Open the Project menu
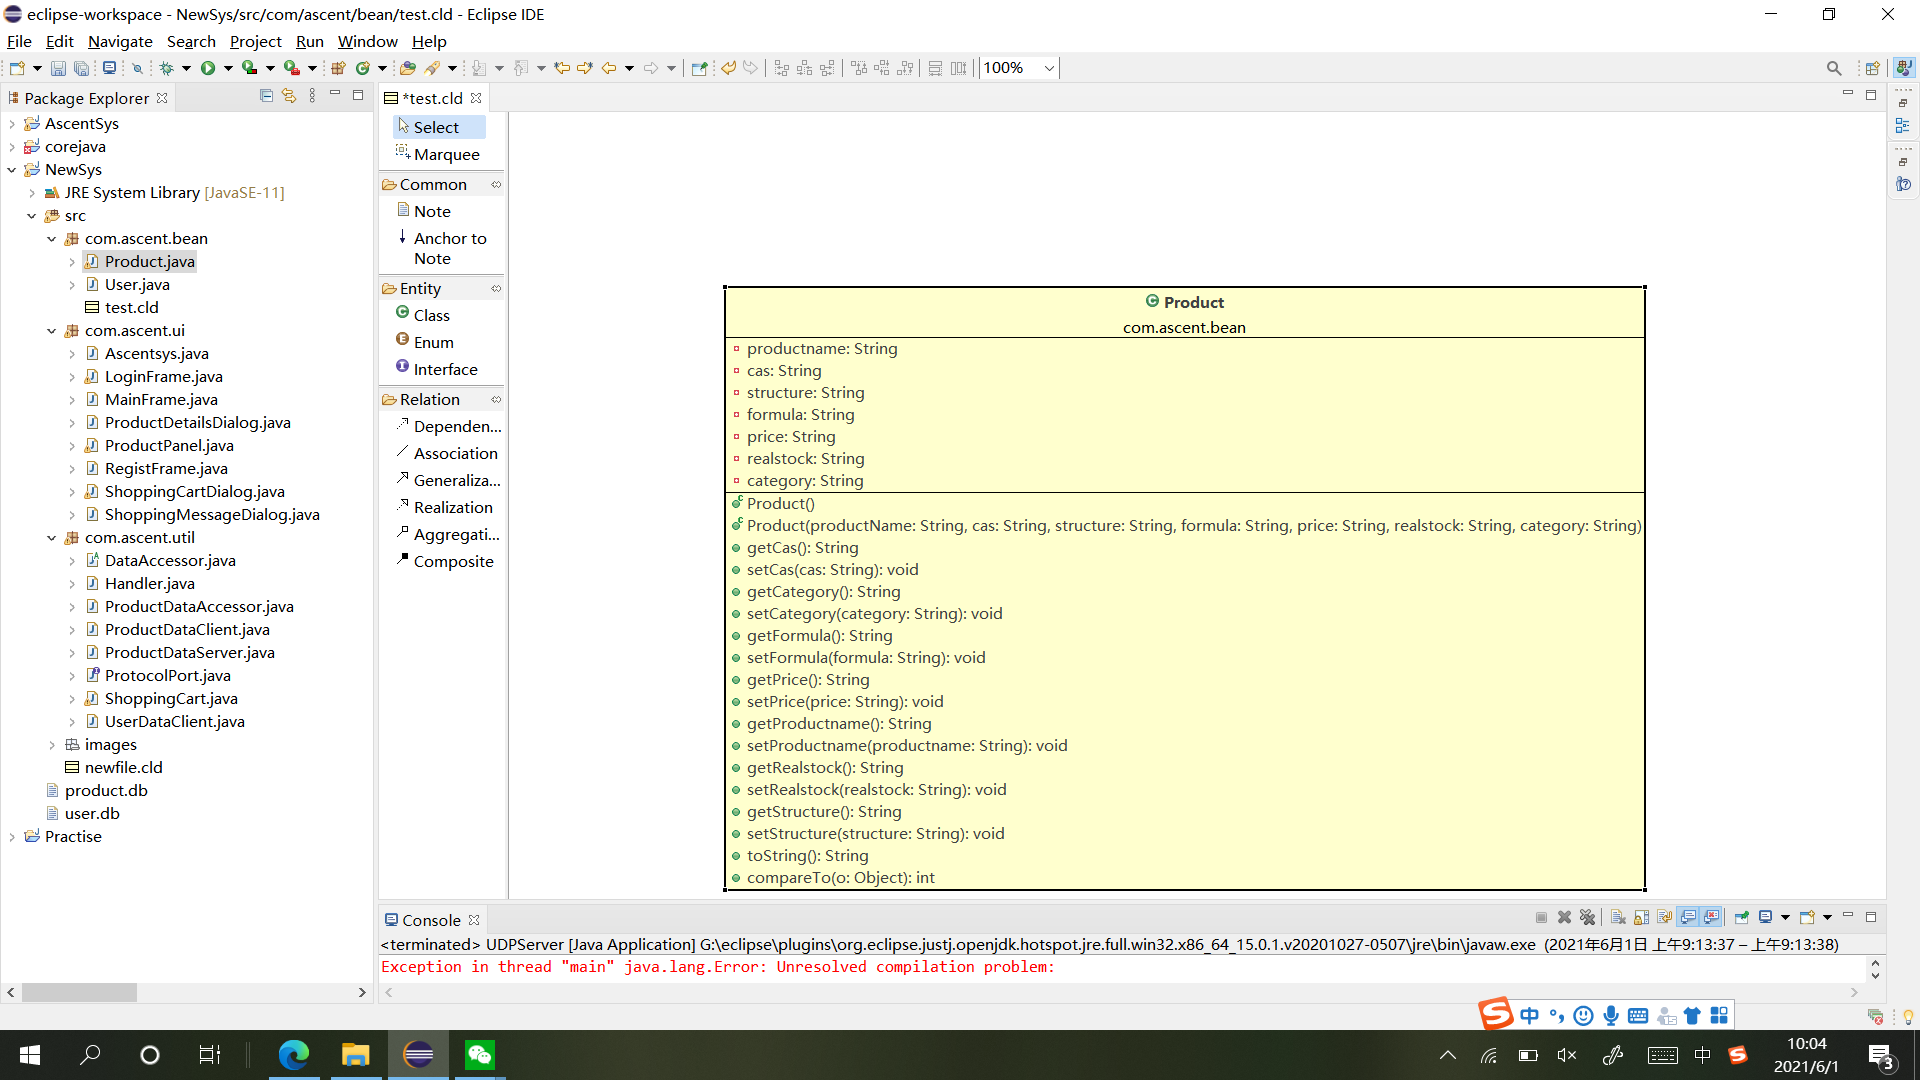Screen dimensions: 1920x1080 (255, 41)
